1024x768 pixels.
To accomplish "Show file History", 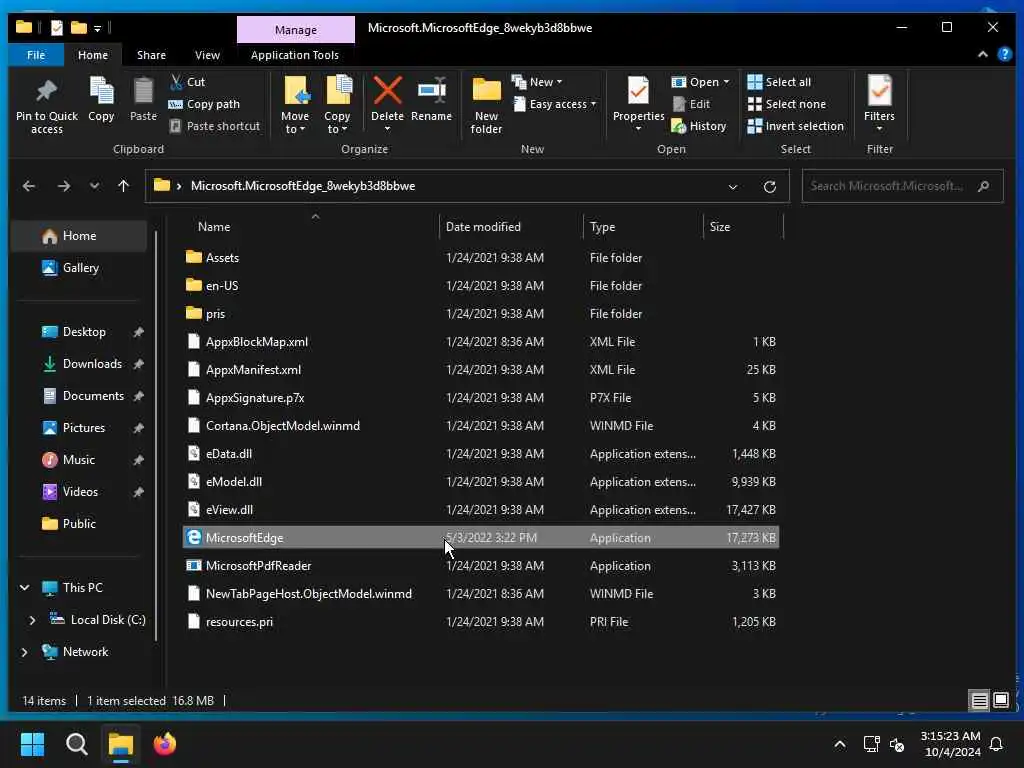I will [699, 126].
